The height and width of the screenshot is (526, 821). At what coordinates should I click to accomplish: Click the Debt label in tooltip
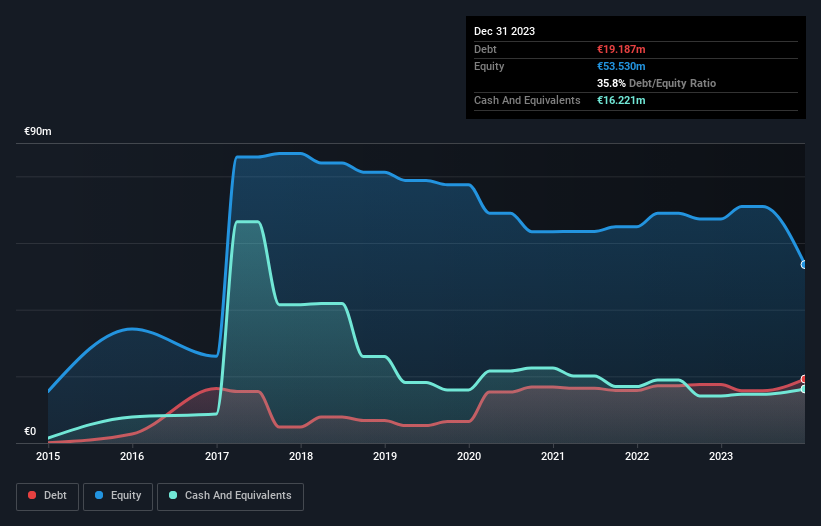pyautogui.click(x=485, y=49)
